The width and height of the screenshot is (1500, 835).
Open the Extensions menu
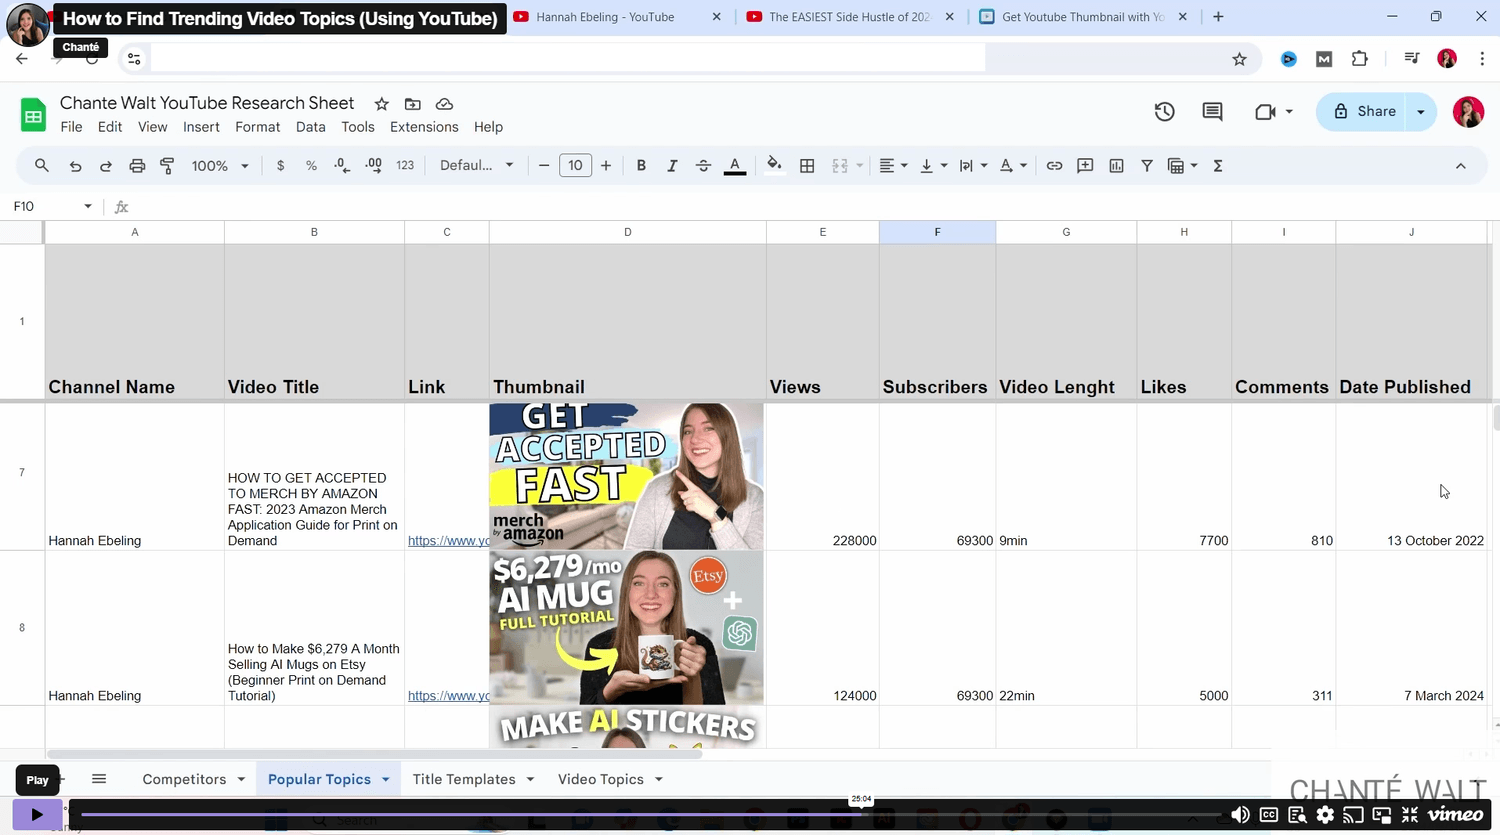coord(424,127)
